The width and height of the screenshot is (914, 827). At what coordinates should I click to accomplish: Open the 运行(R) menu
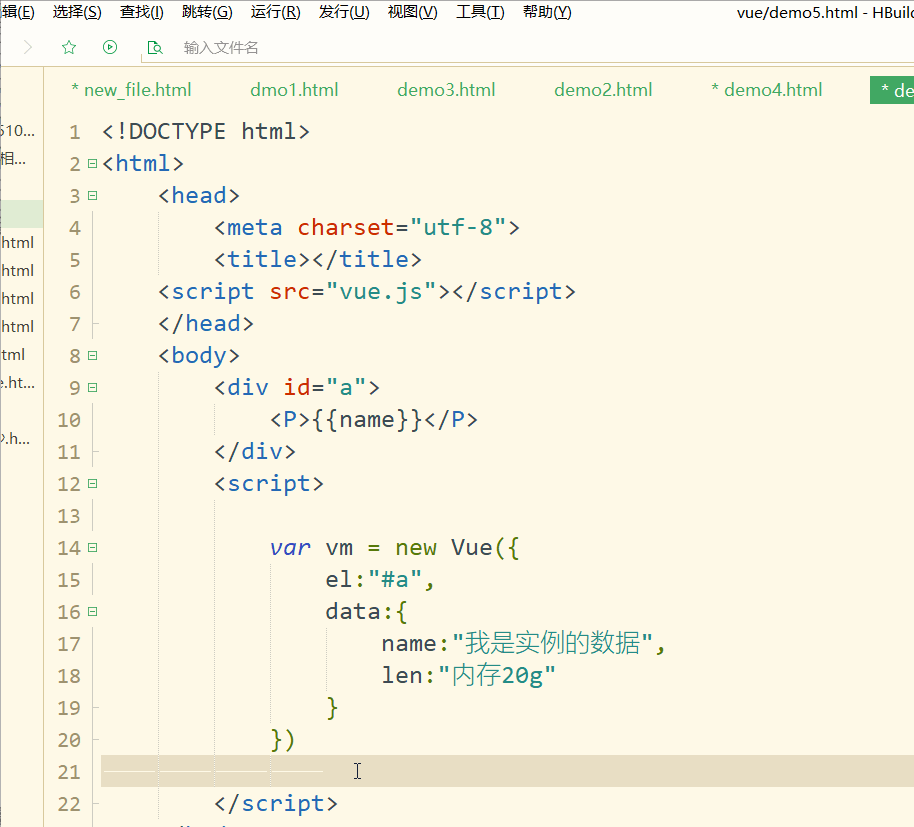click(276, 12)
